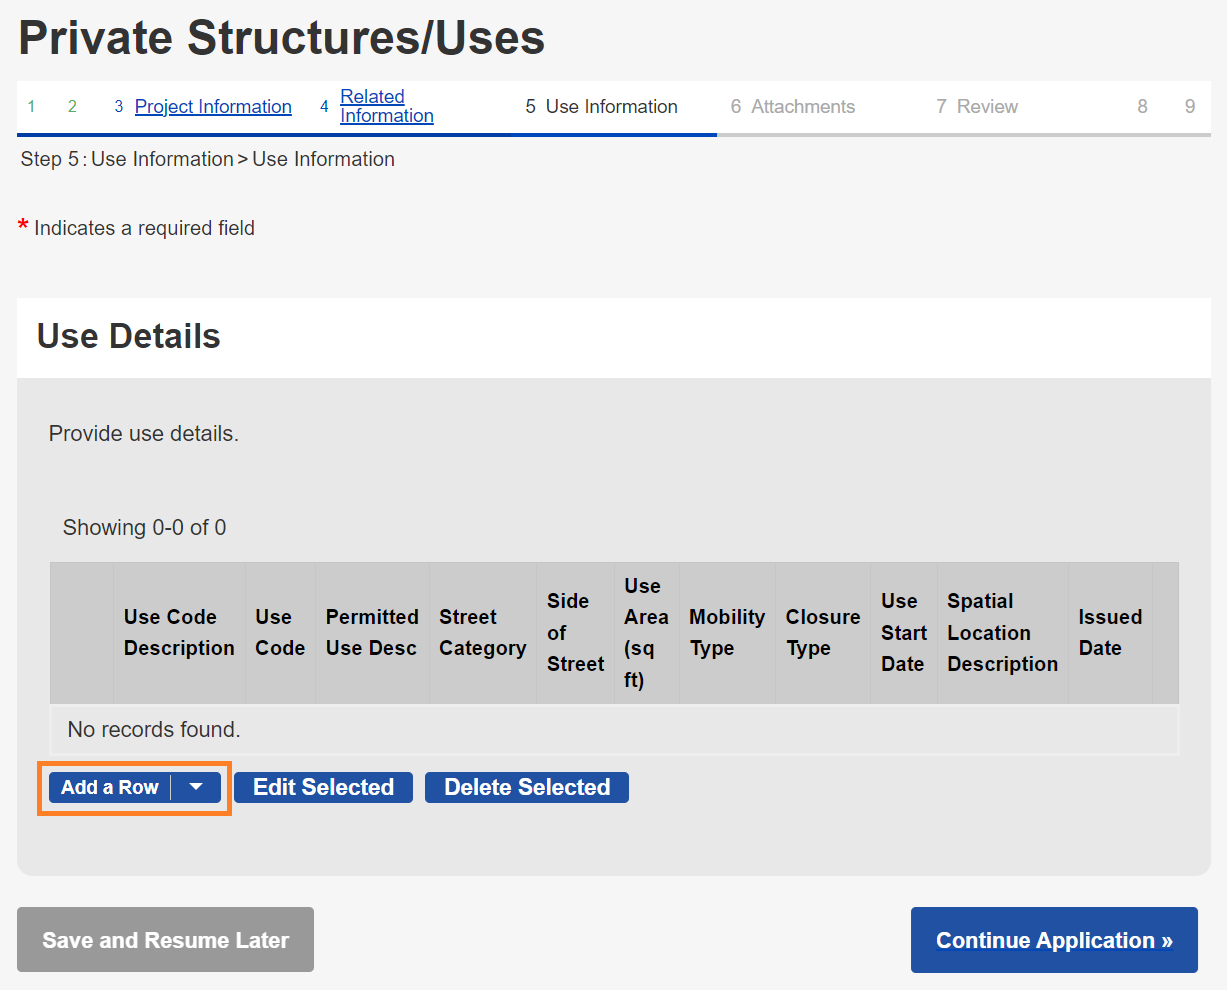Select the Use Information step tab
1227x990 pixels.
[x=611, y=107]
